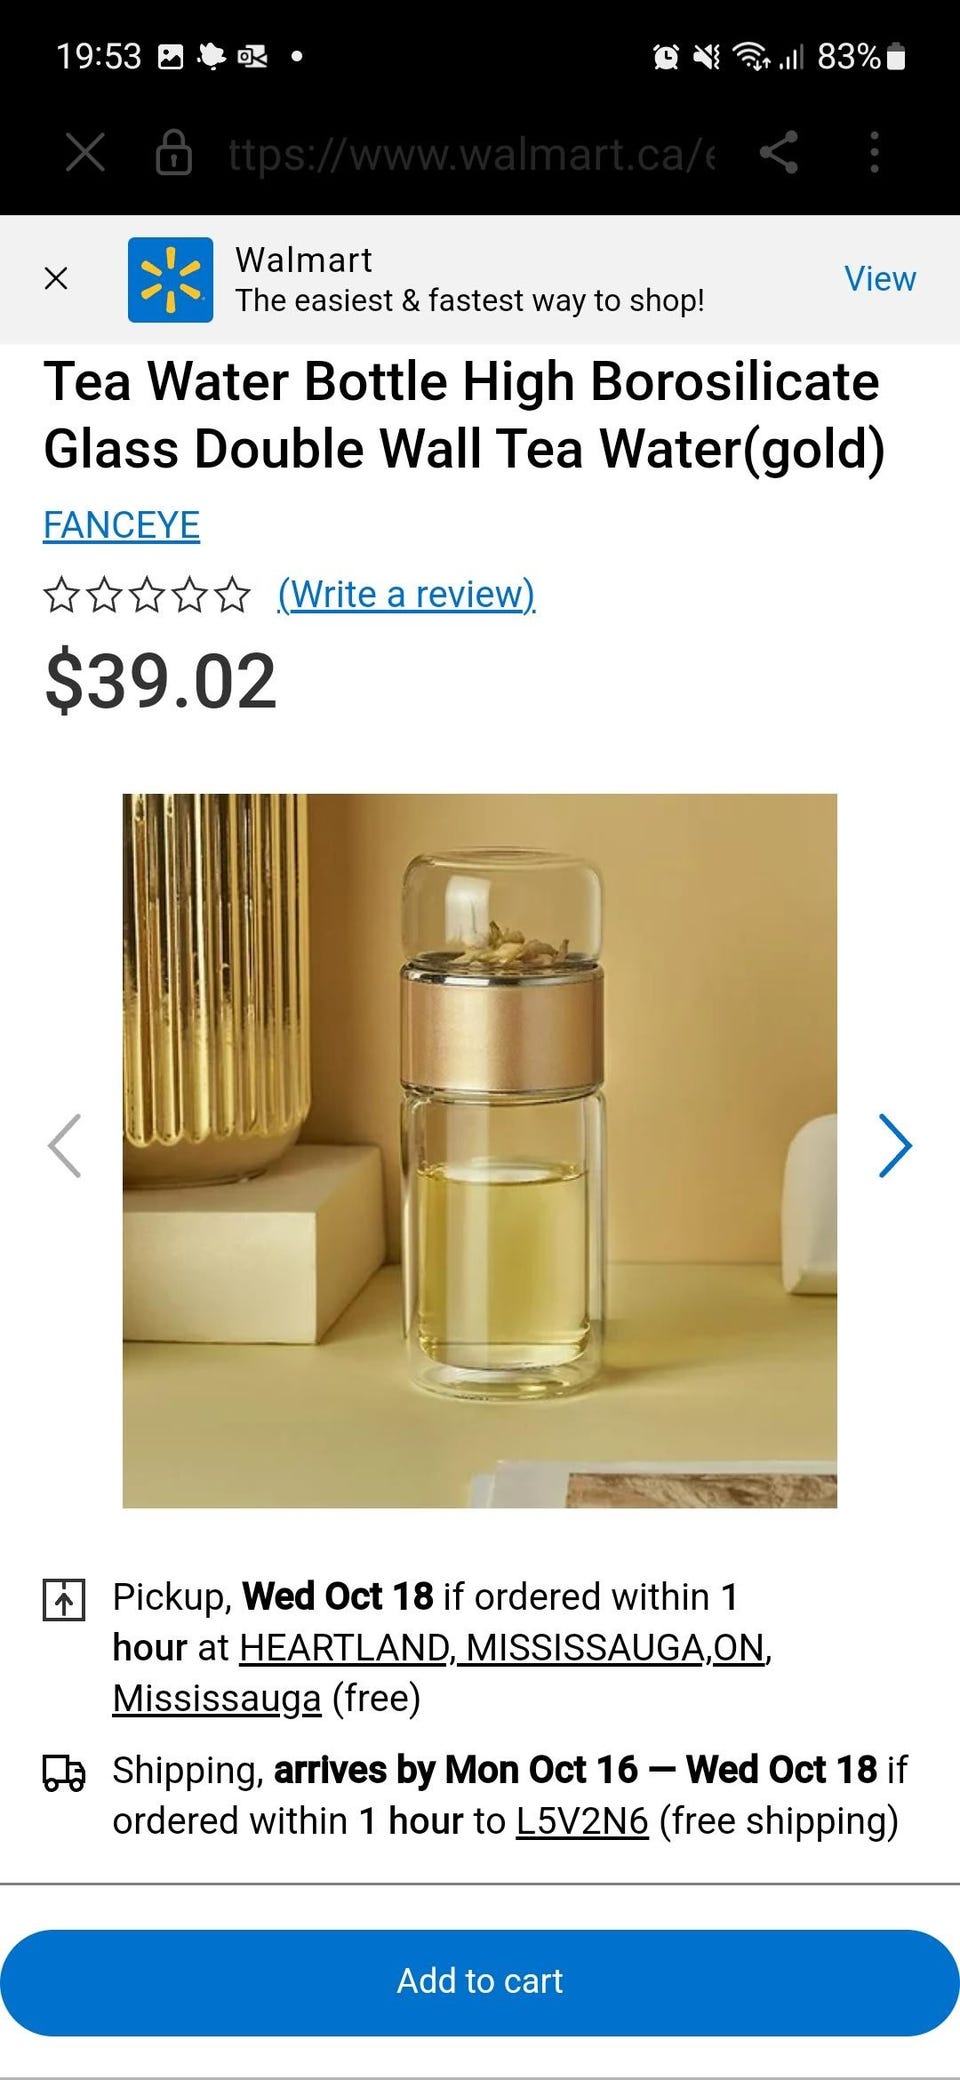Tap the padlock site security icon
The width and height of the screenshot is (960, 2080).
click(174, 153)
